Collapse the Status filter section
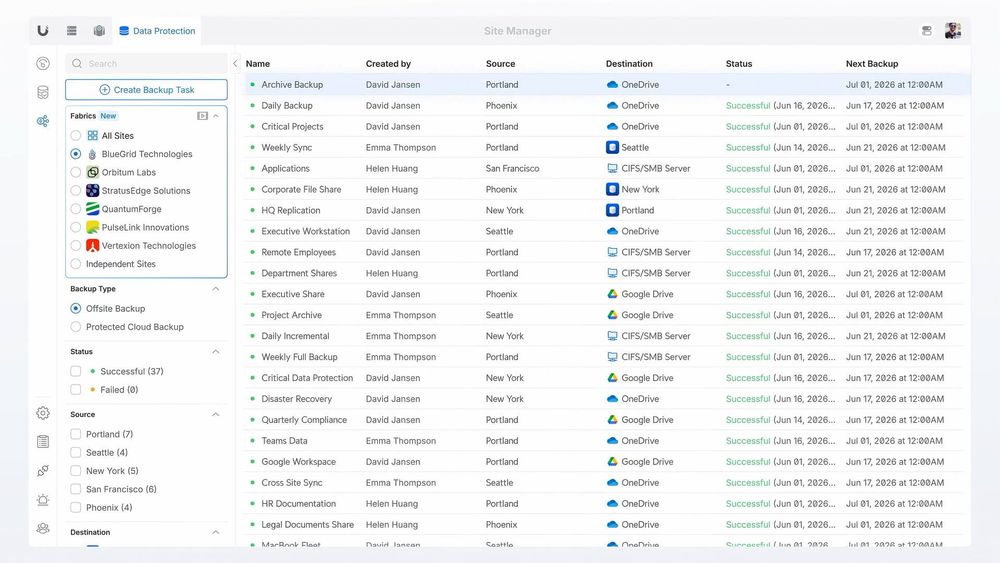This screenshot has height=563, width=1000. coord(216,352)
